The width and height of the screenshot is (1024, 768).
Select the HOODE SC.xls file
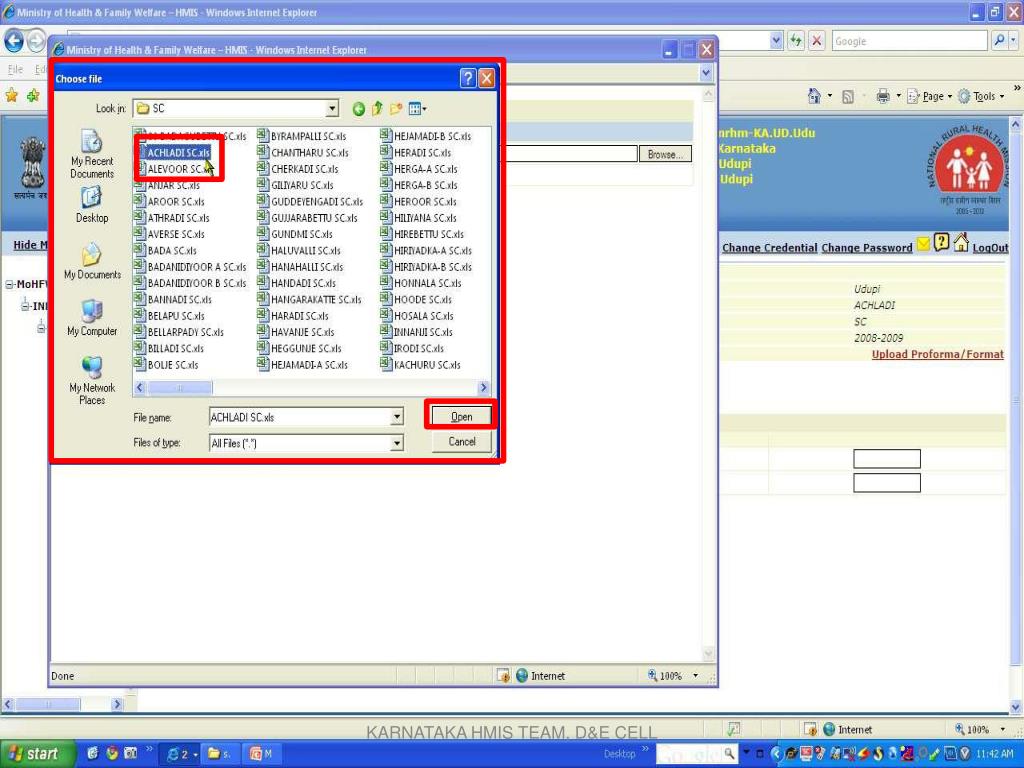pos(416,300)
